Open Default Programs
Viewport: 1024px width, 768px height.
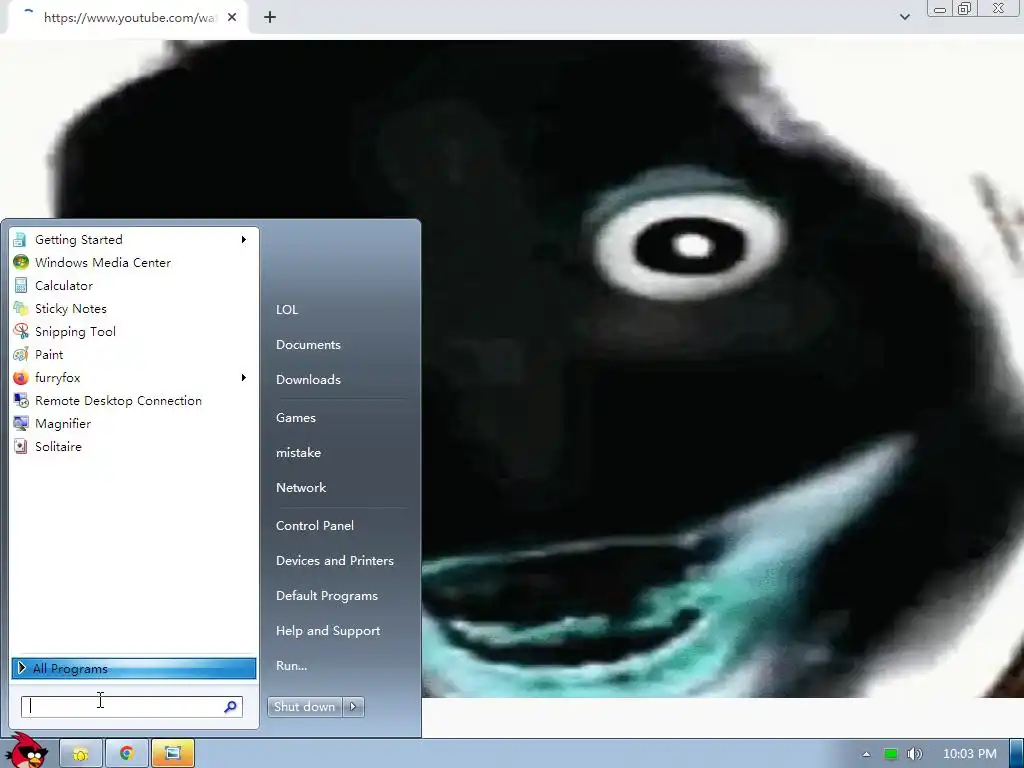click(327, 596)
